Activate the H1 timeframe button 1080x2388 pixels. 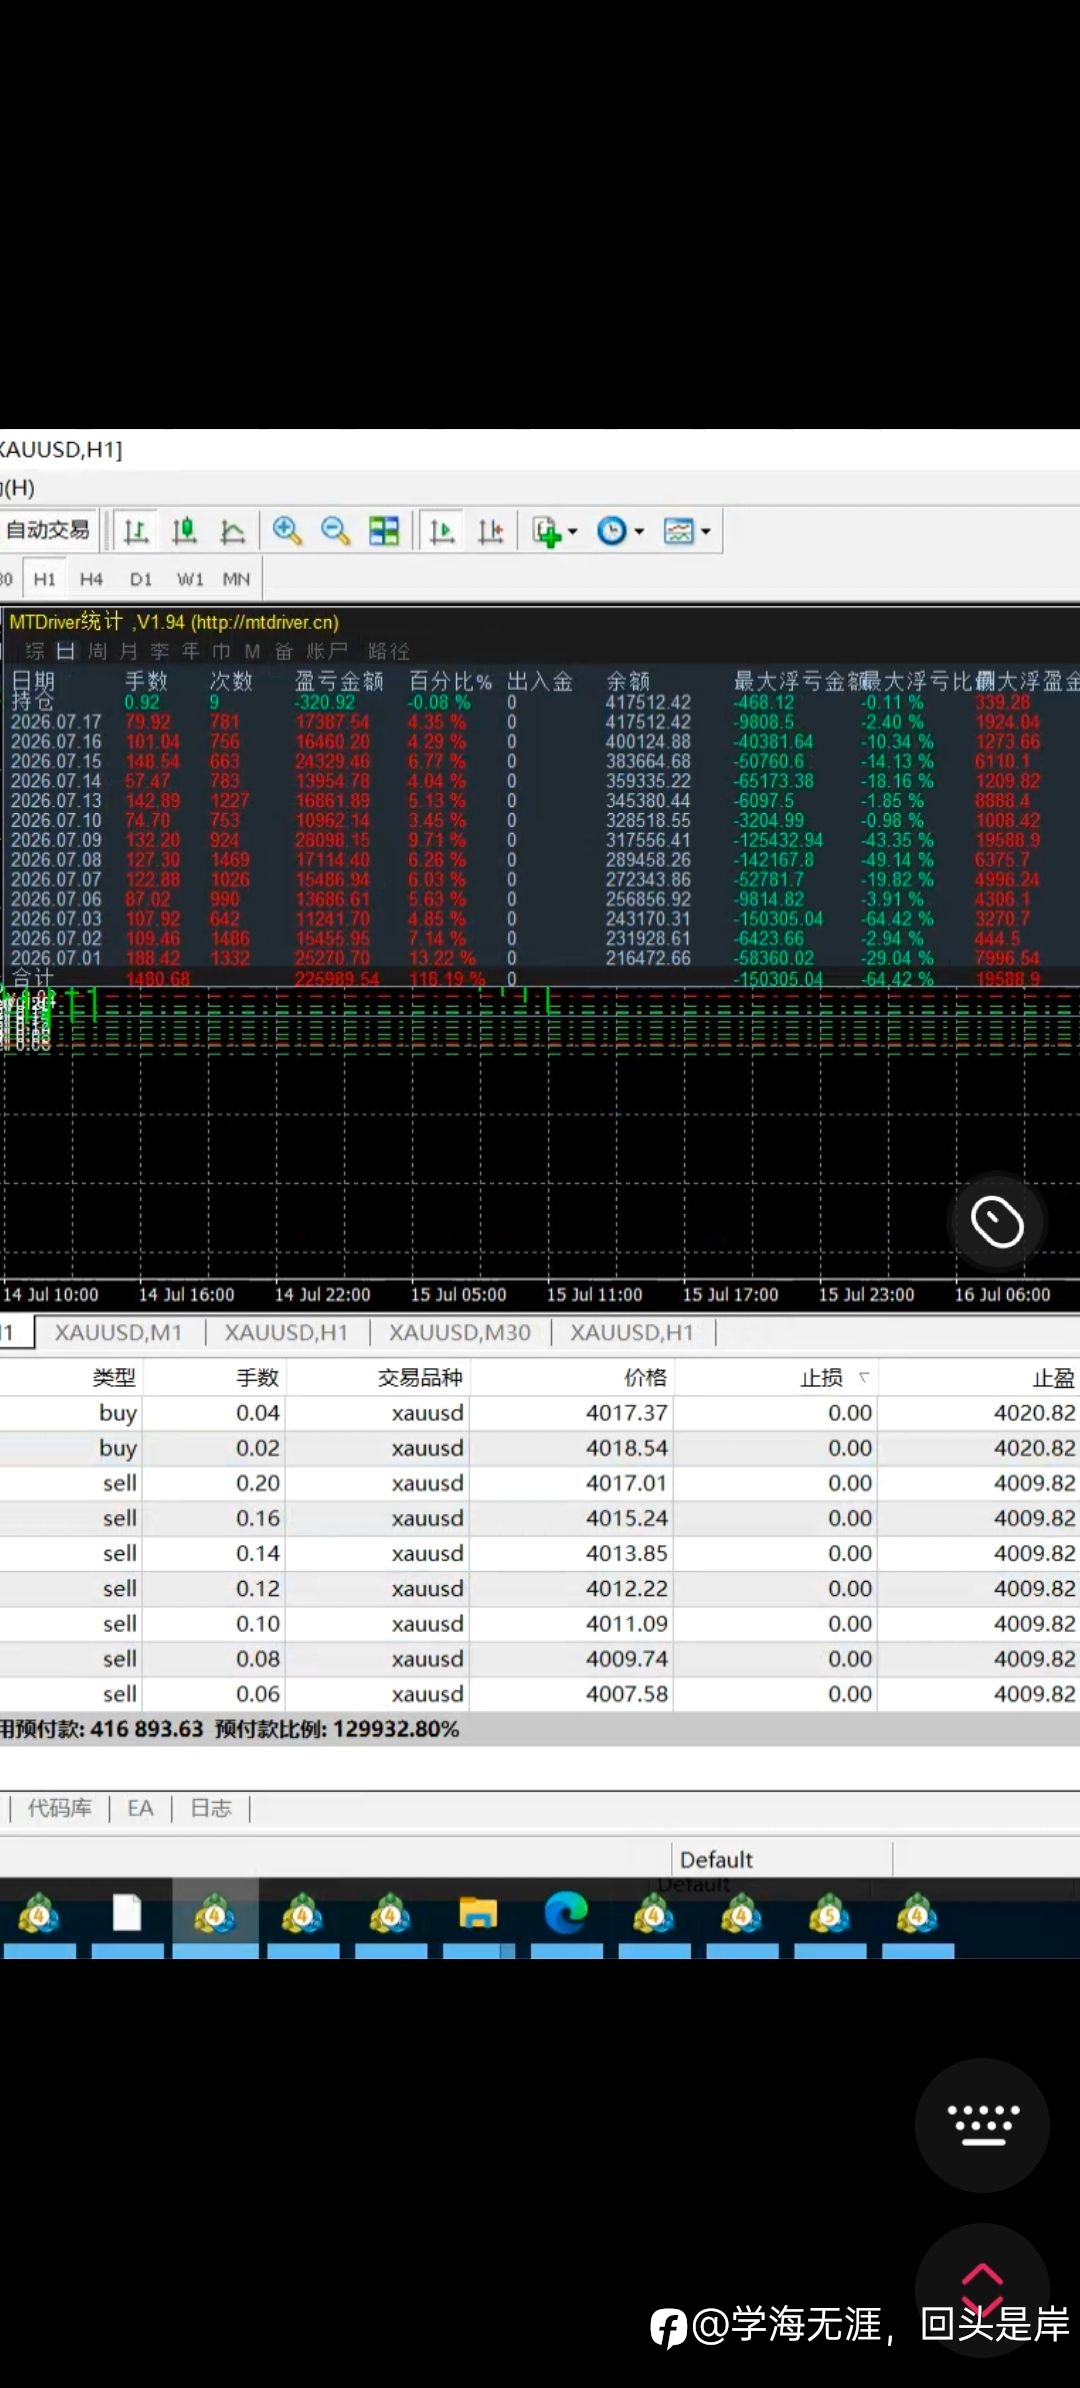[45, 579]
